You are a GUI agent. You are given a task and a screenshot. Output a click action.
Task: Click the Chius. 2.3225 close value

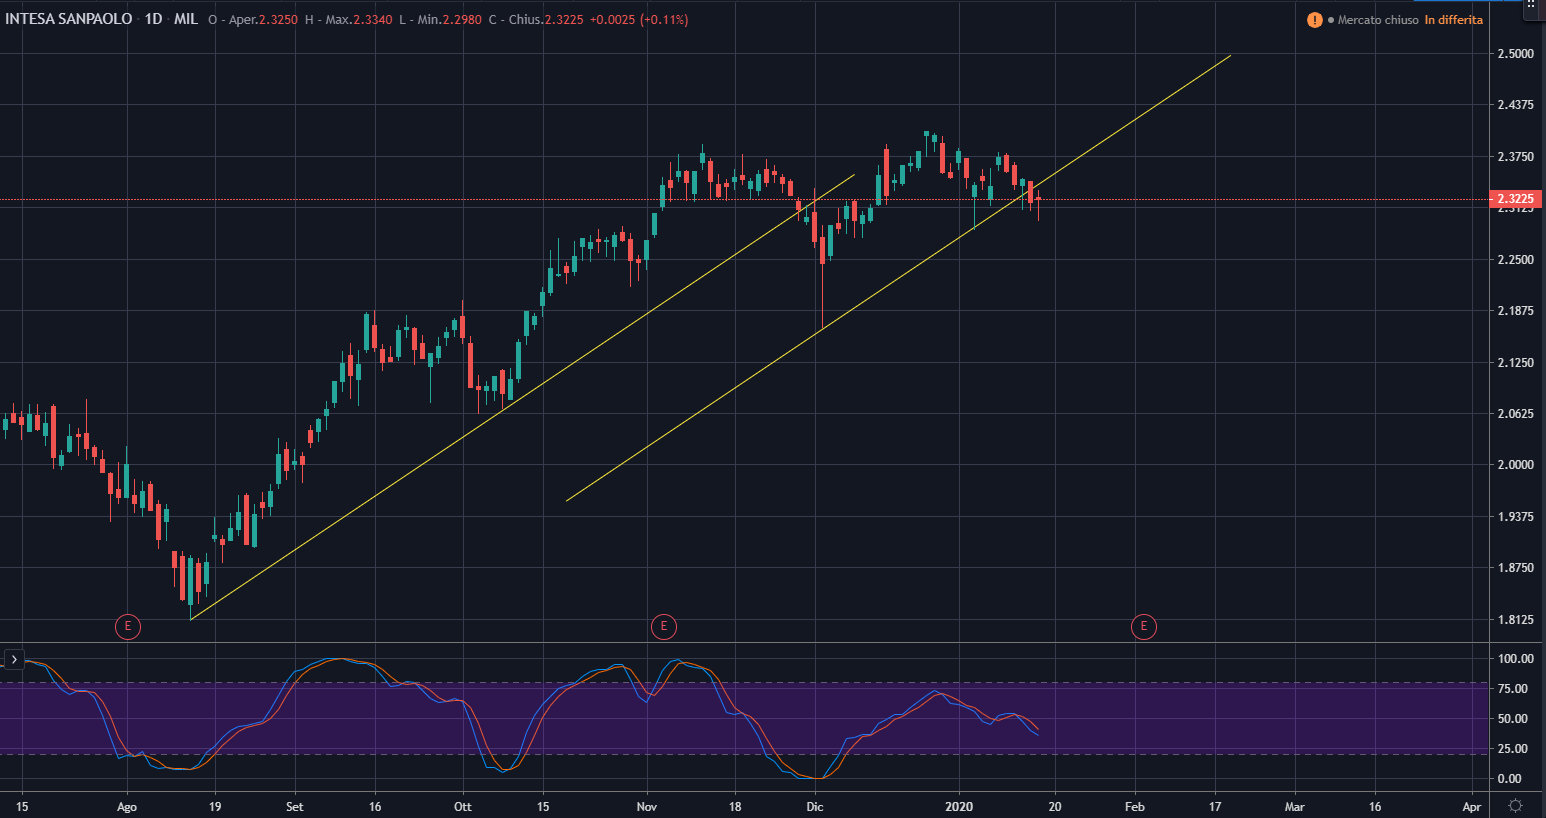[546, 20]
